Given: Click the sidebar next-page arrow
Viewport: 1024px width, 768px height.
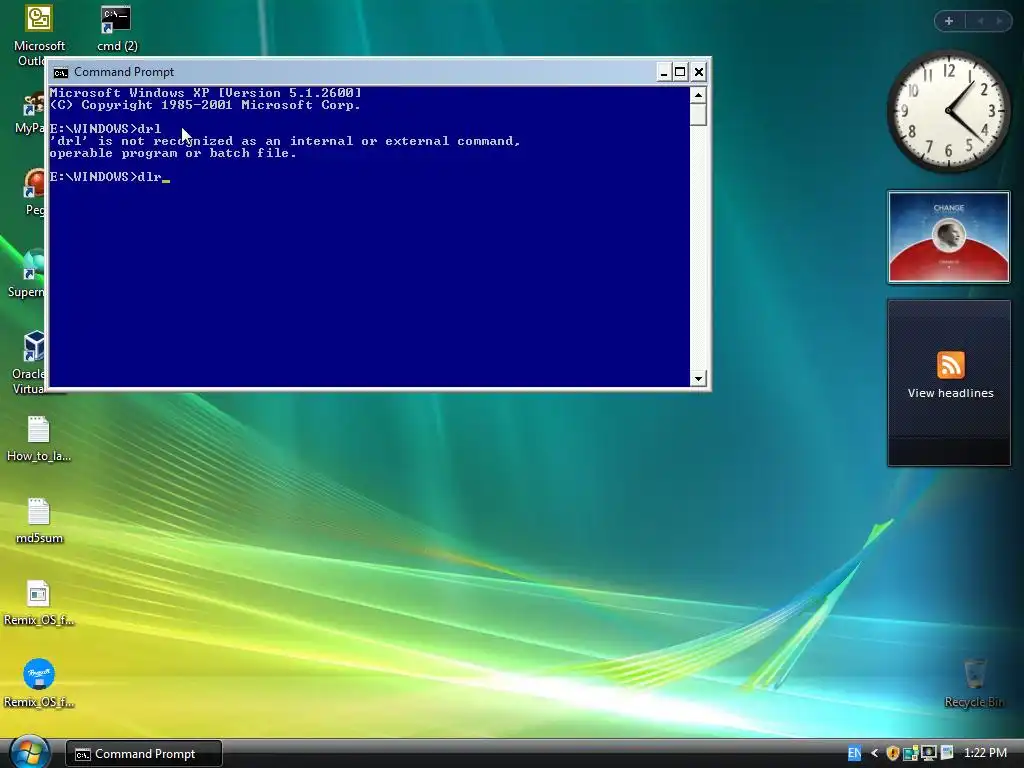Looking at the screenshot, I should 999,21.
